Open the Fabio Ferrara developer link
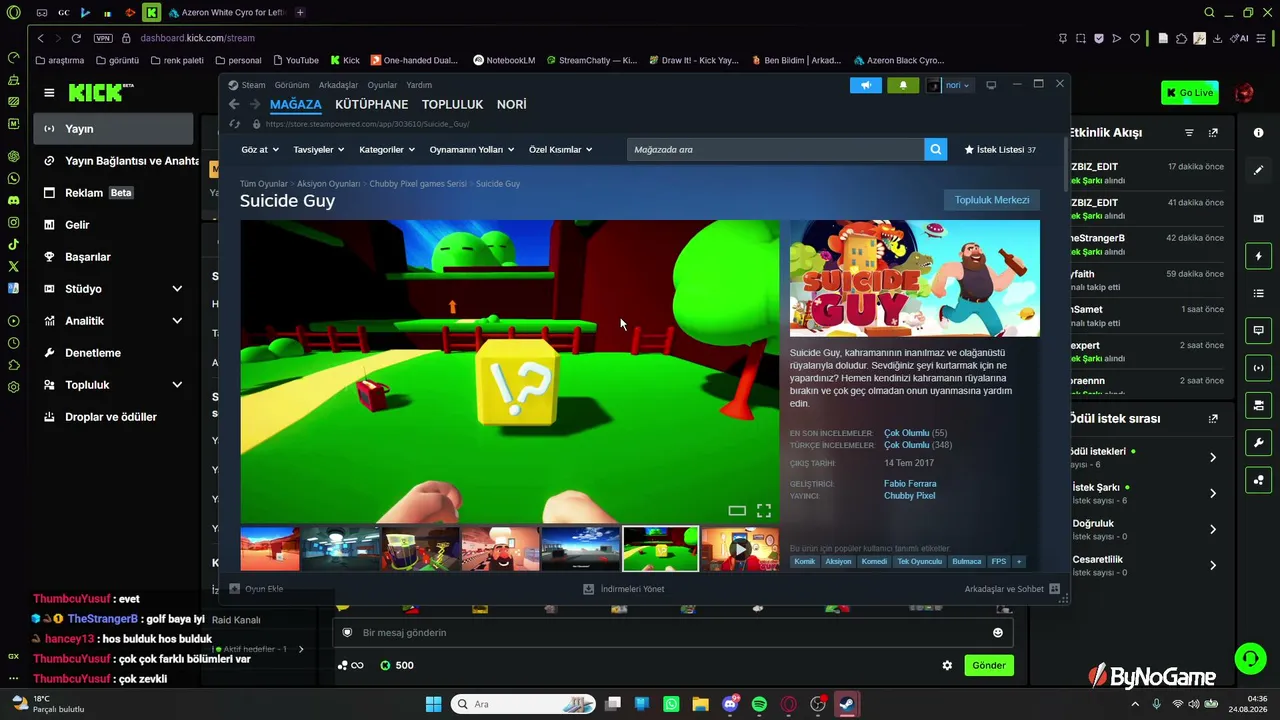The image size is (1280, 720). (x=910, y=484)
